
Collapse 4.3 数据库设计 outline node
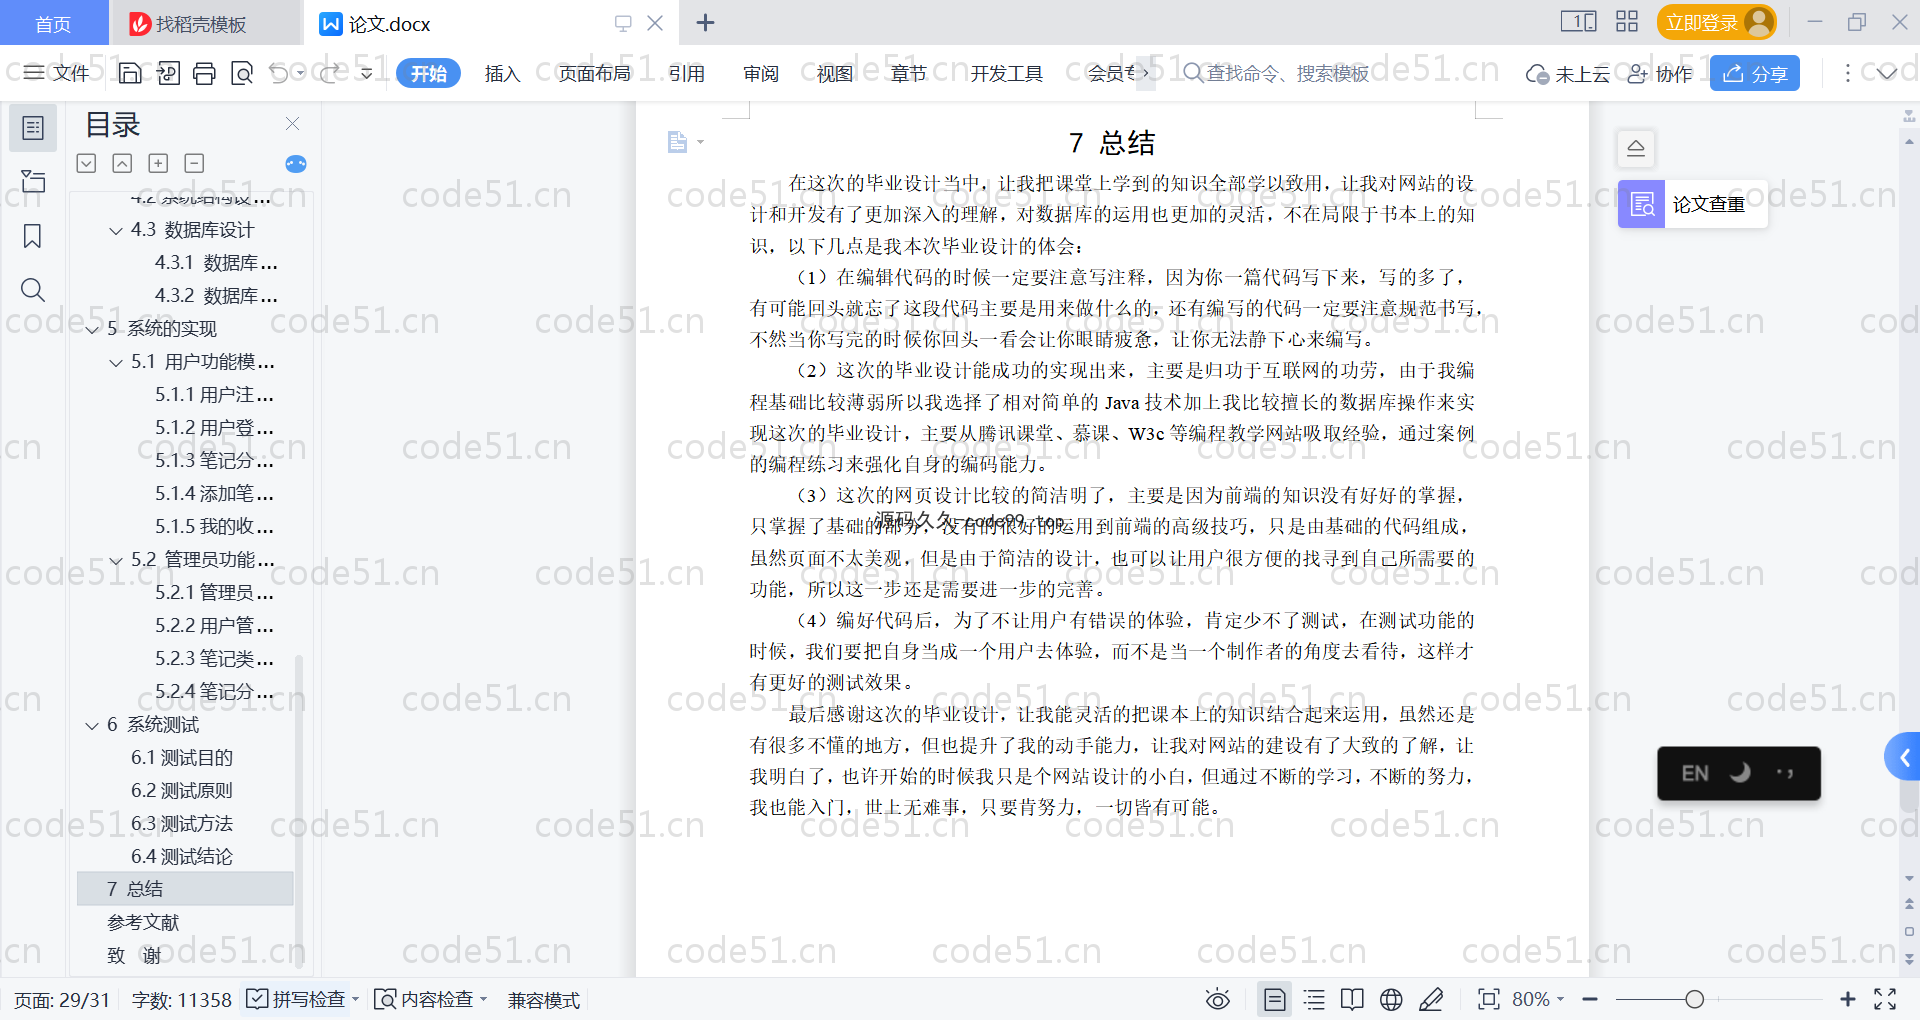pyautogui.click(x=116, y=231)
